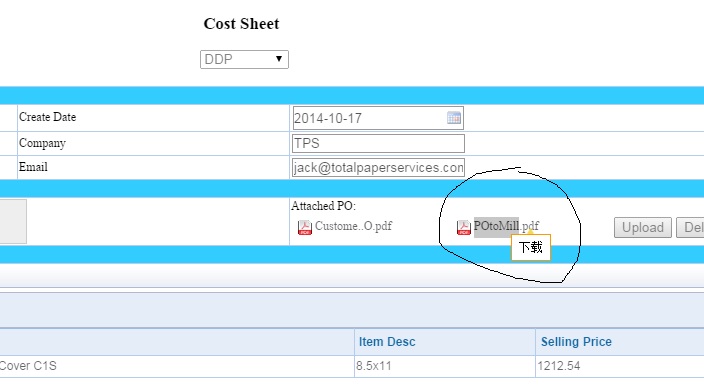Click the PDF icon for Custome..O.pdf

(x=305, y=227)
